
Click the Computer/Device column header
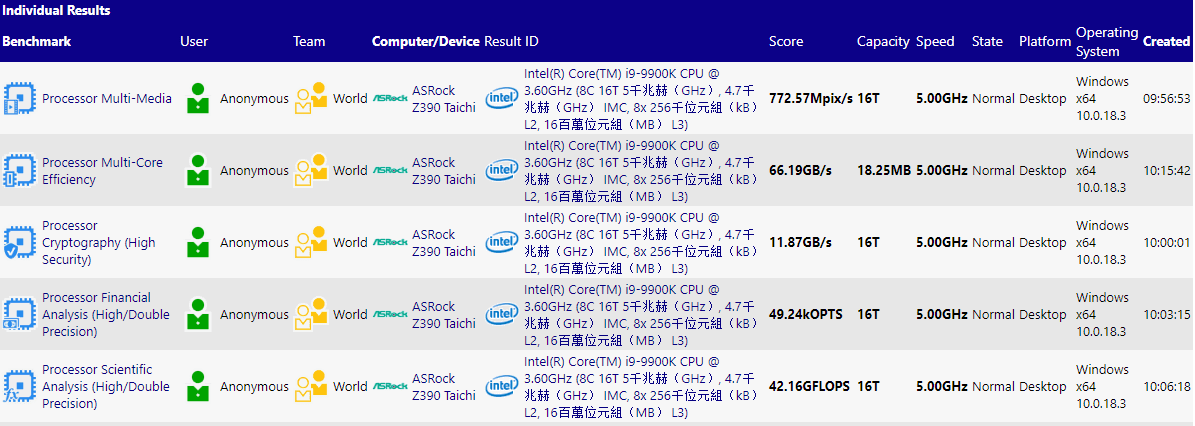click(425, 42)
